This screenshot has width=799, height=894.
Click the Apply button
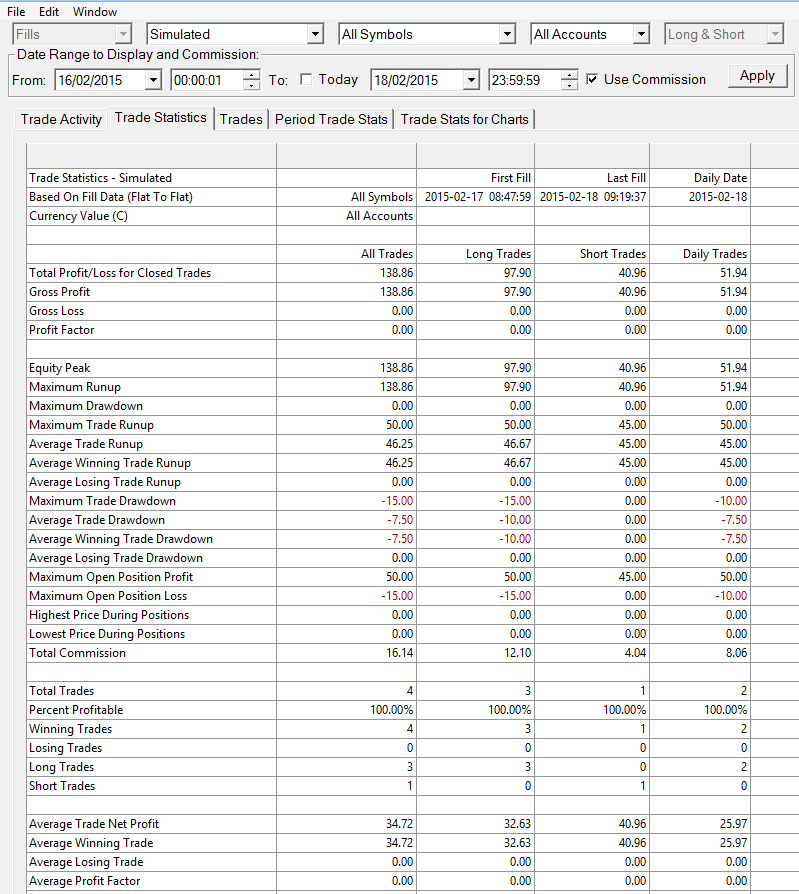tap(757, 76)
